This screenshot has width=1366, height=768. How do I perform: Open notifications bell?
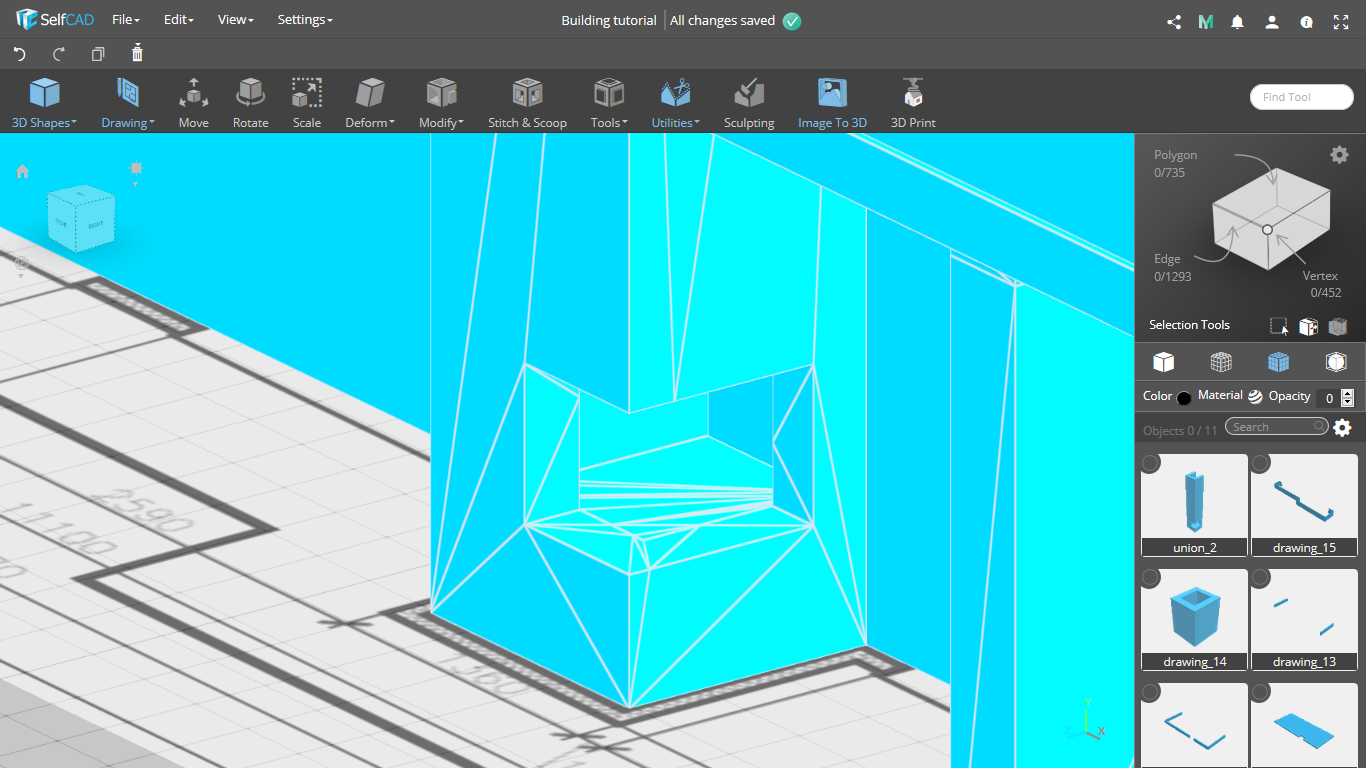(x=1238, y=21)
